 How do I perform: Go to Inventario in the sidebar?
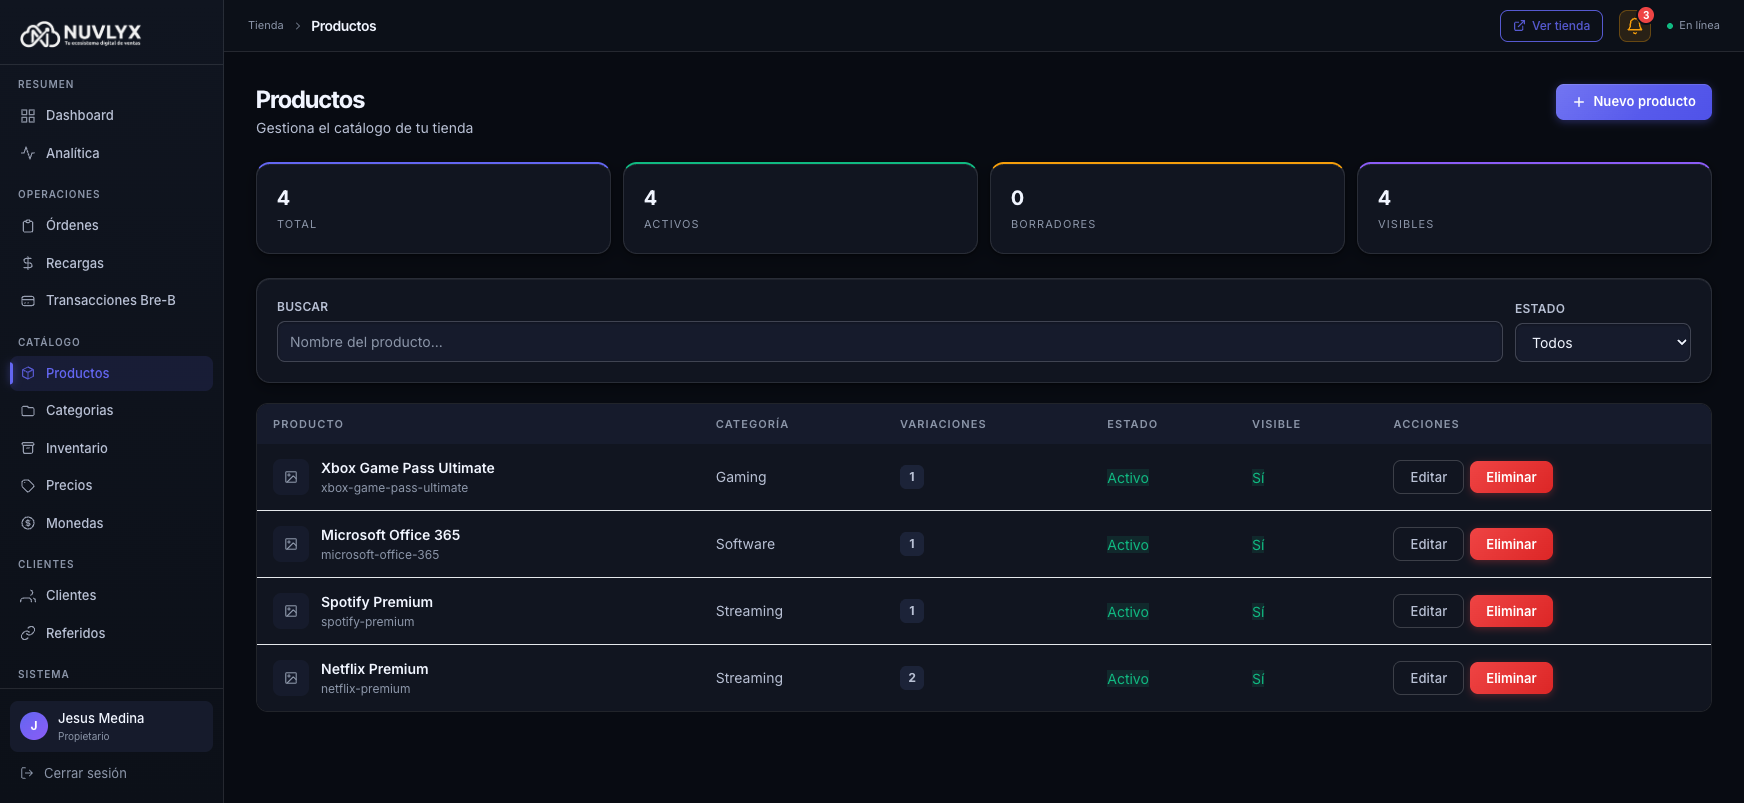click(x=76, y=449)
